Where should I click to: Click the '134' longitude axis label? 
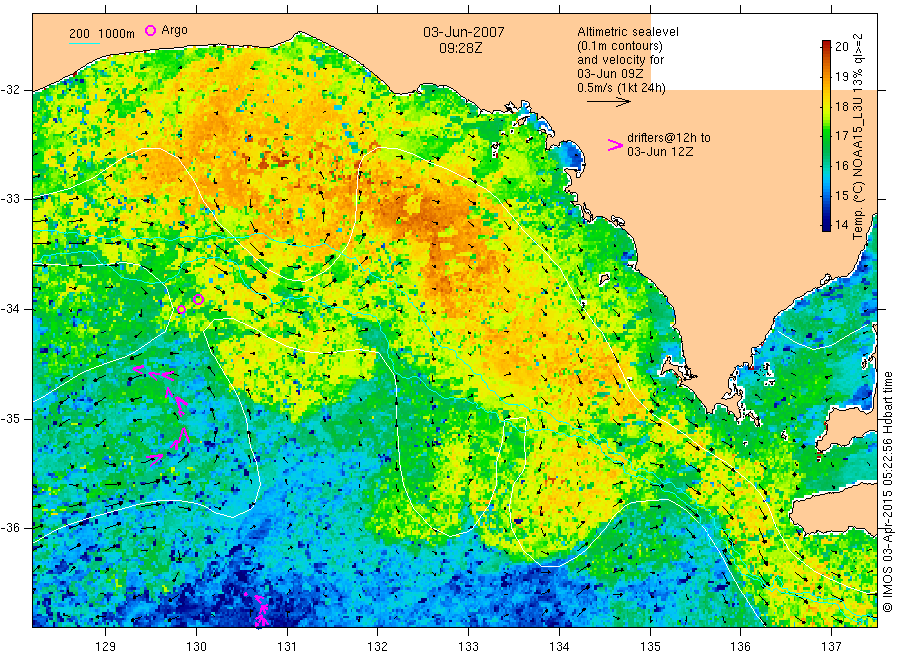pos(559,647)
